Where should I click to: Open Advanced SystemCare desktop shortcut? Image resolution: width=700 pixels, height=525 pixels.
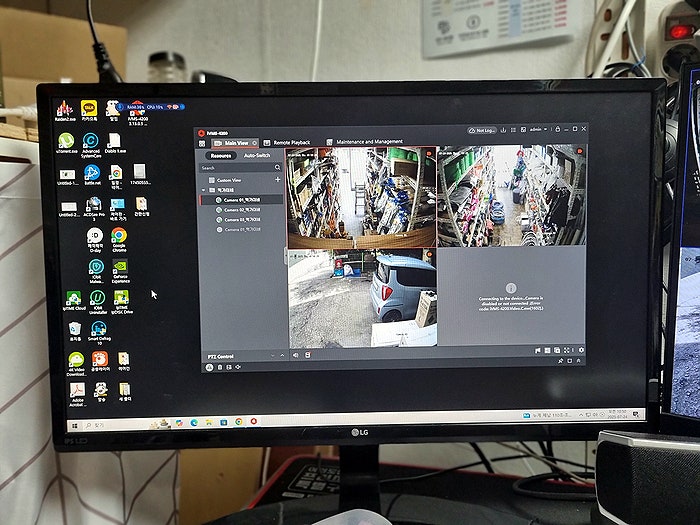click(x=91, y=145)
